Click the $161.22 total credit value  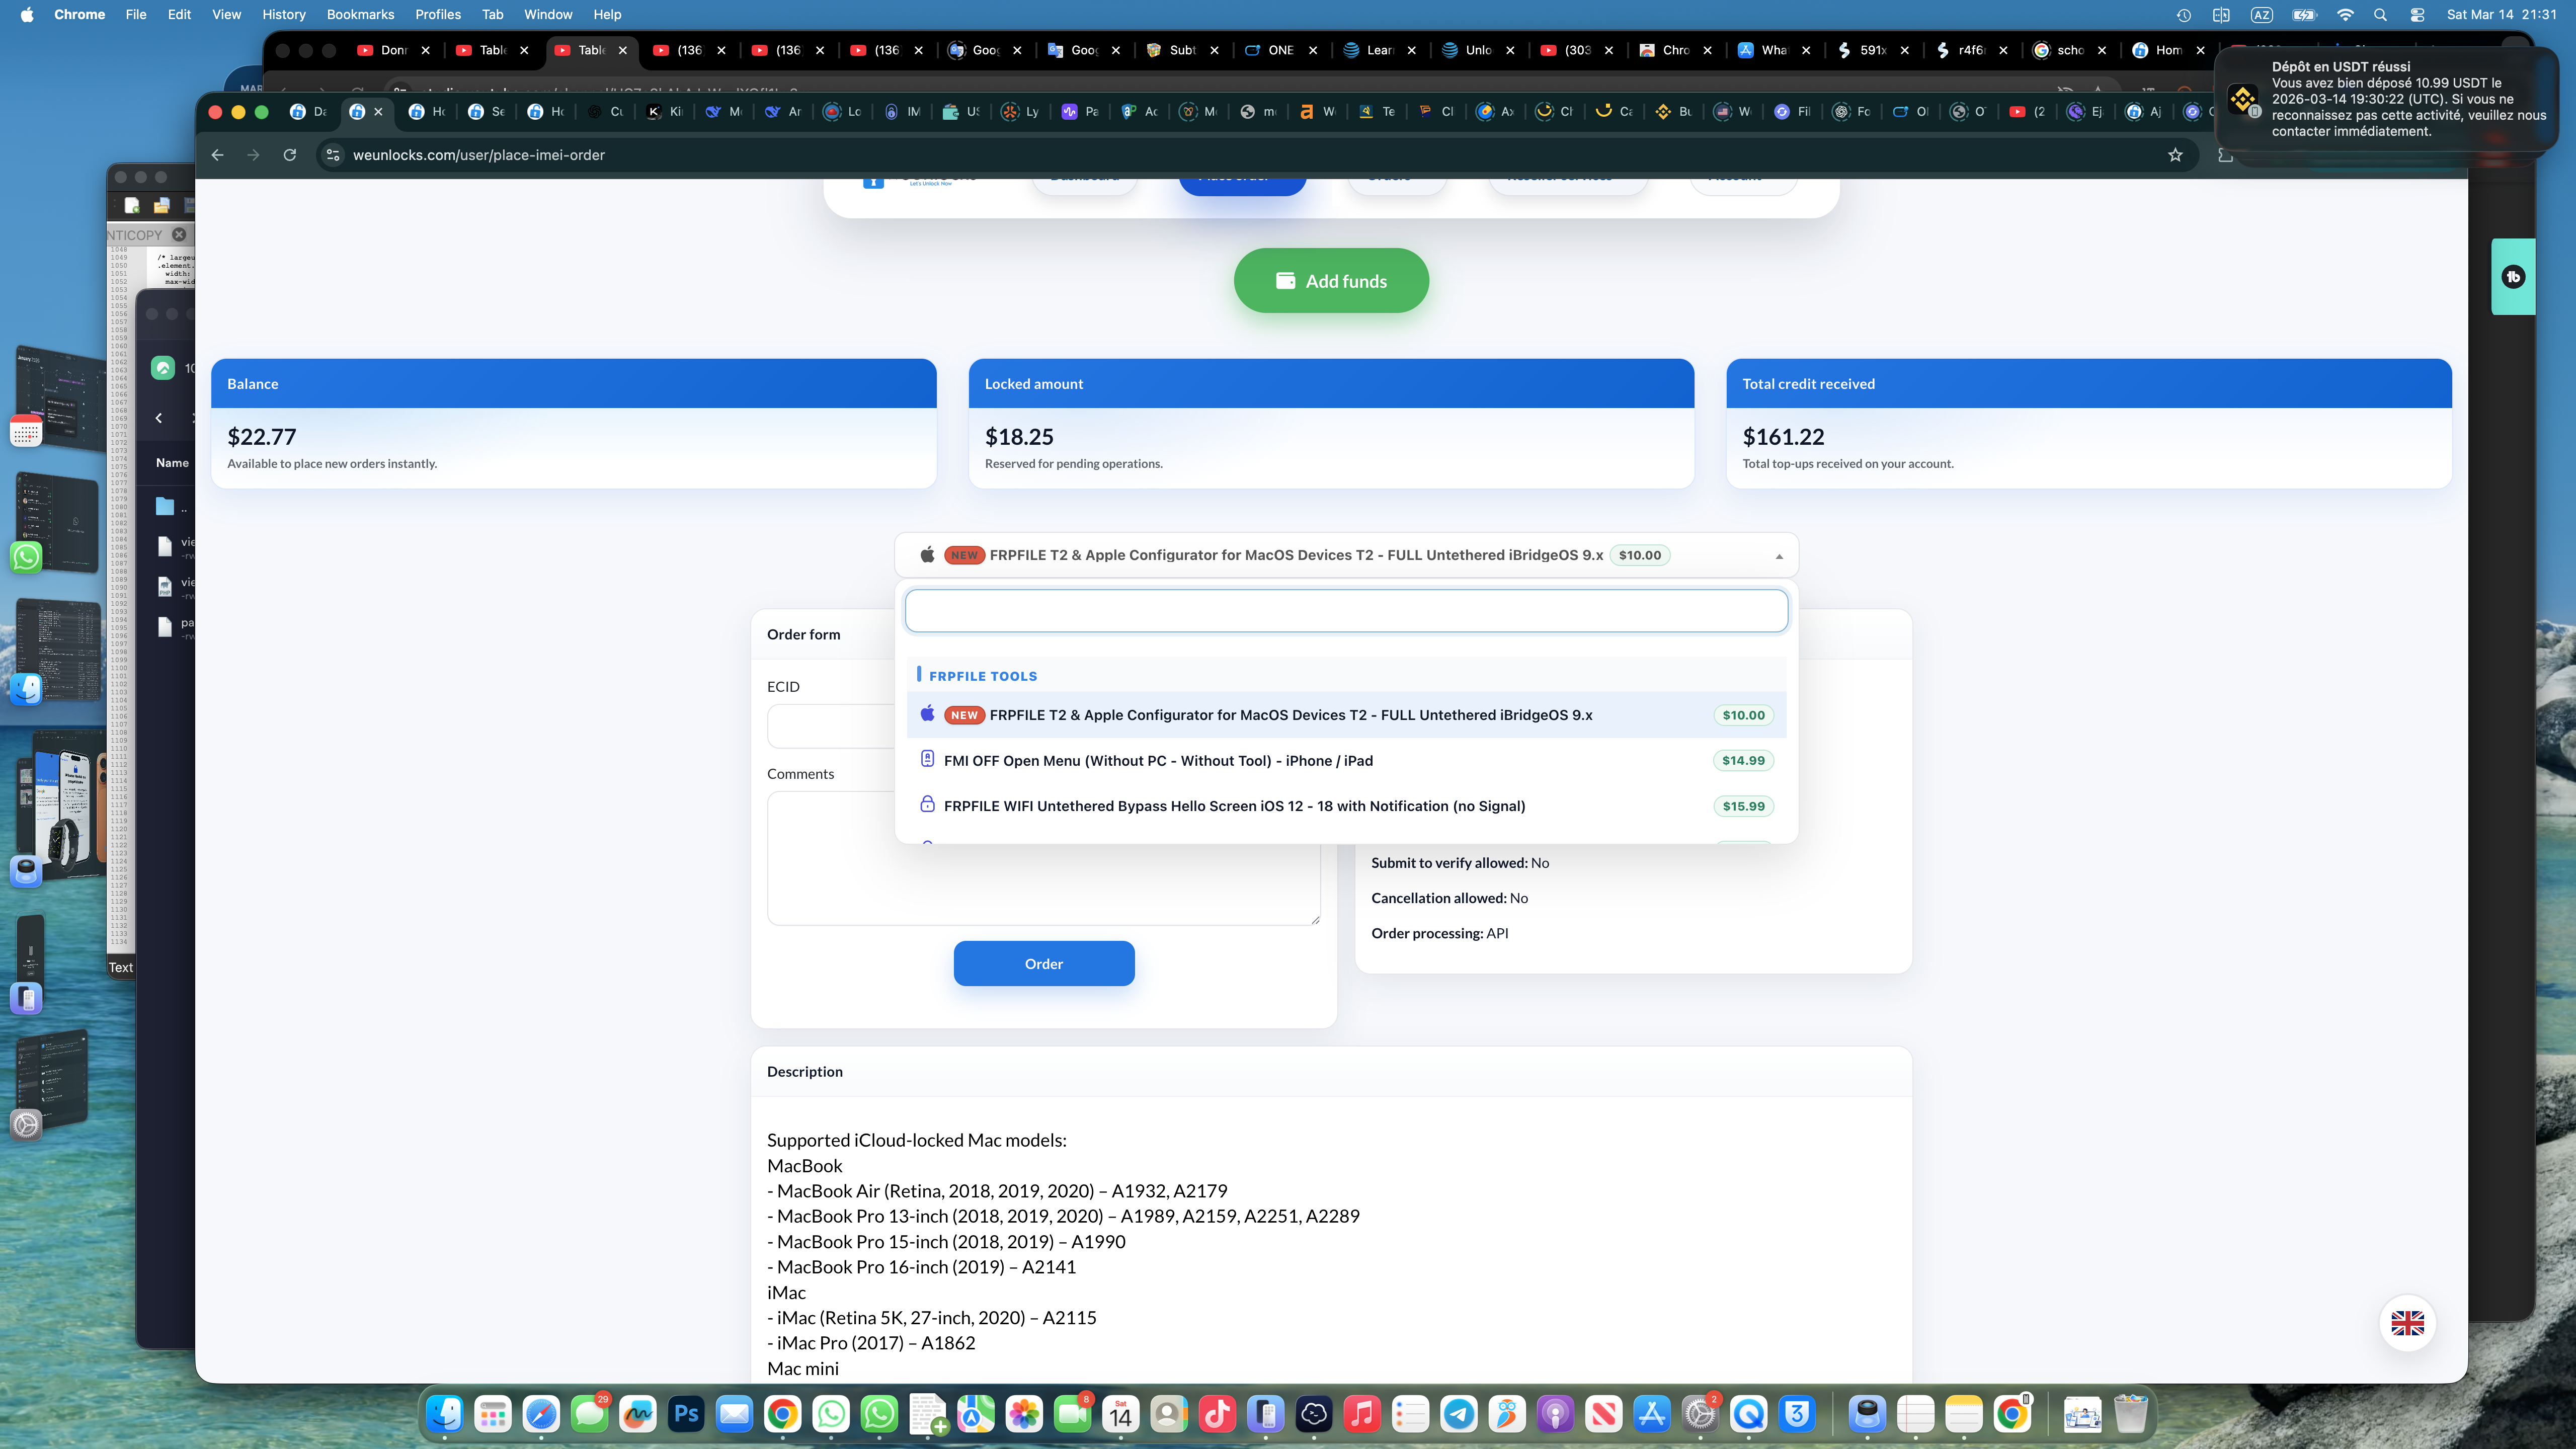[x=1783, y=437]
